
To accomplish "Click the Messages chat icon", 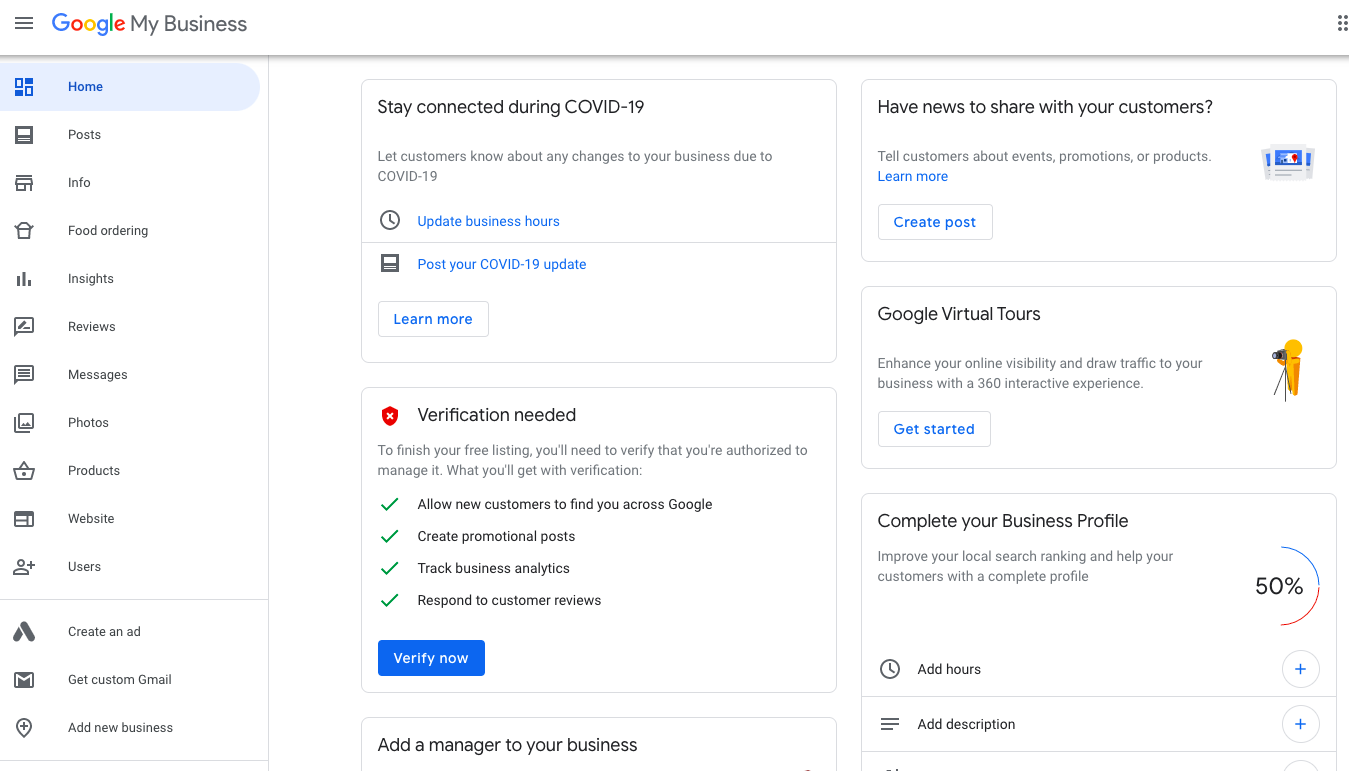I will pyautogui.click(x=24, y=375).
